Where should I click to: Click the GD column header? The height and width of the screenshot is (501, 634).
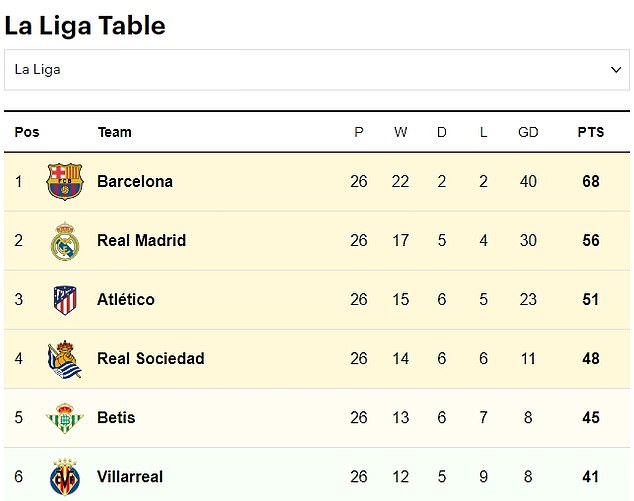pyautogui.click(x=528, y=132)
